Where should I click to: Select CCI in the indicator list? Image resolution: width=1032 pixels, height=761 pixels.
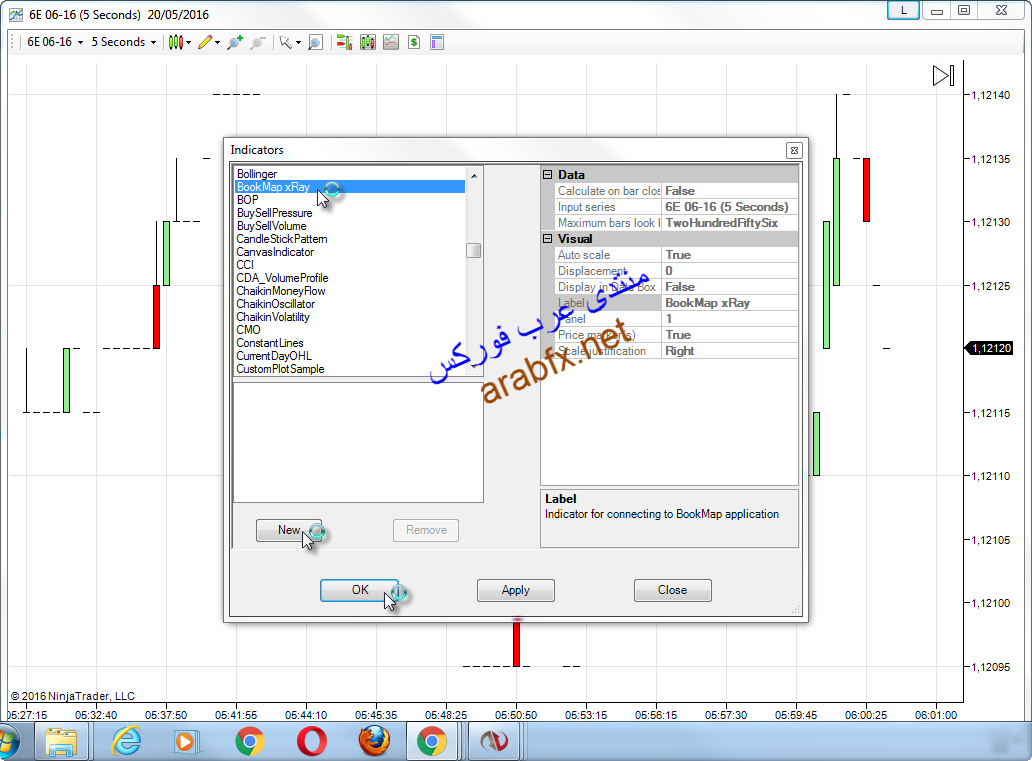(x=350, y=265)
